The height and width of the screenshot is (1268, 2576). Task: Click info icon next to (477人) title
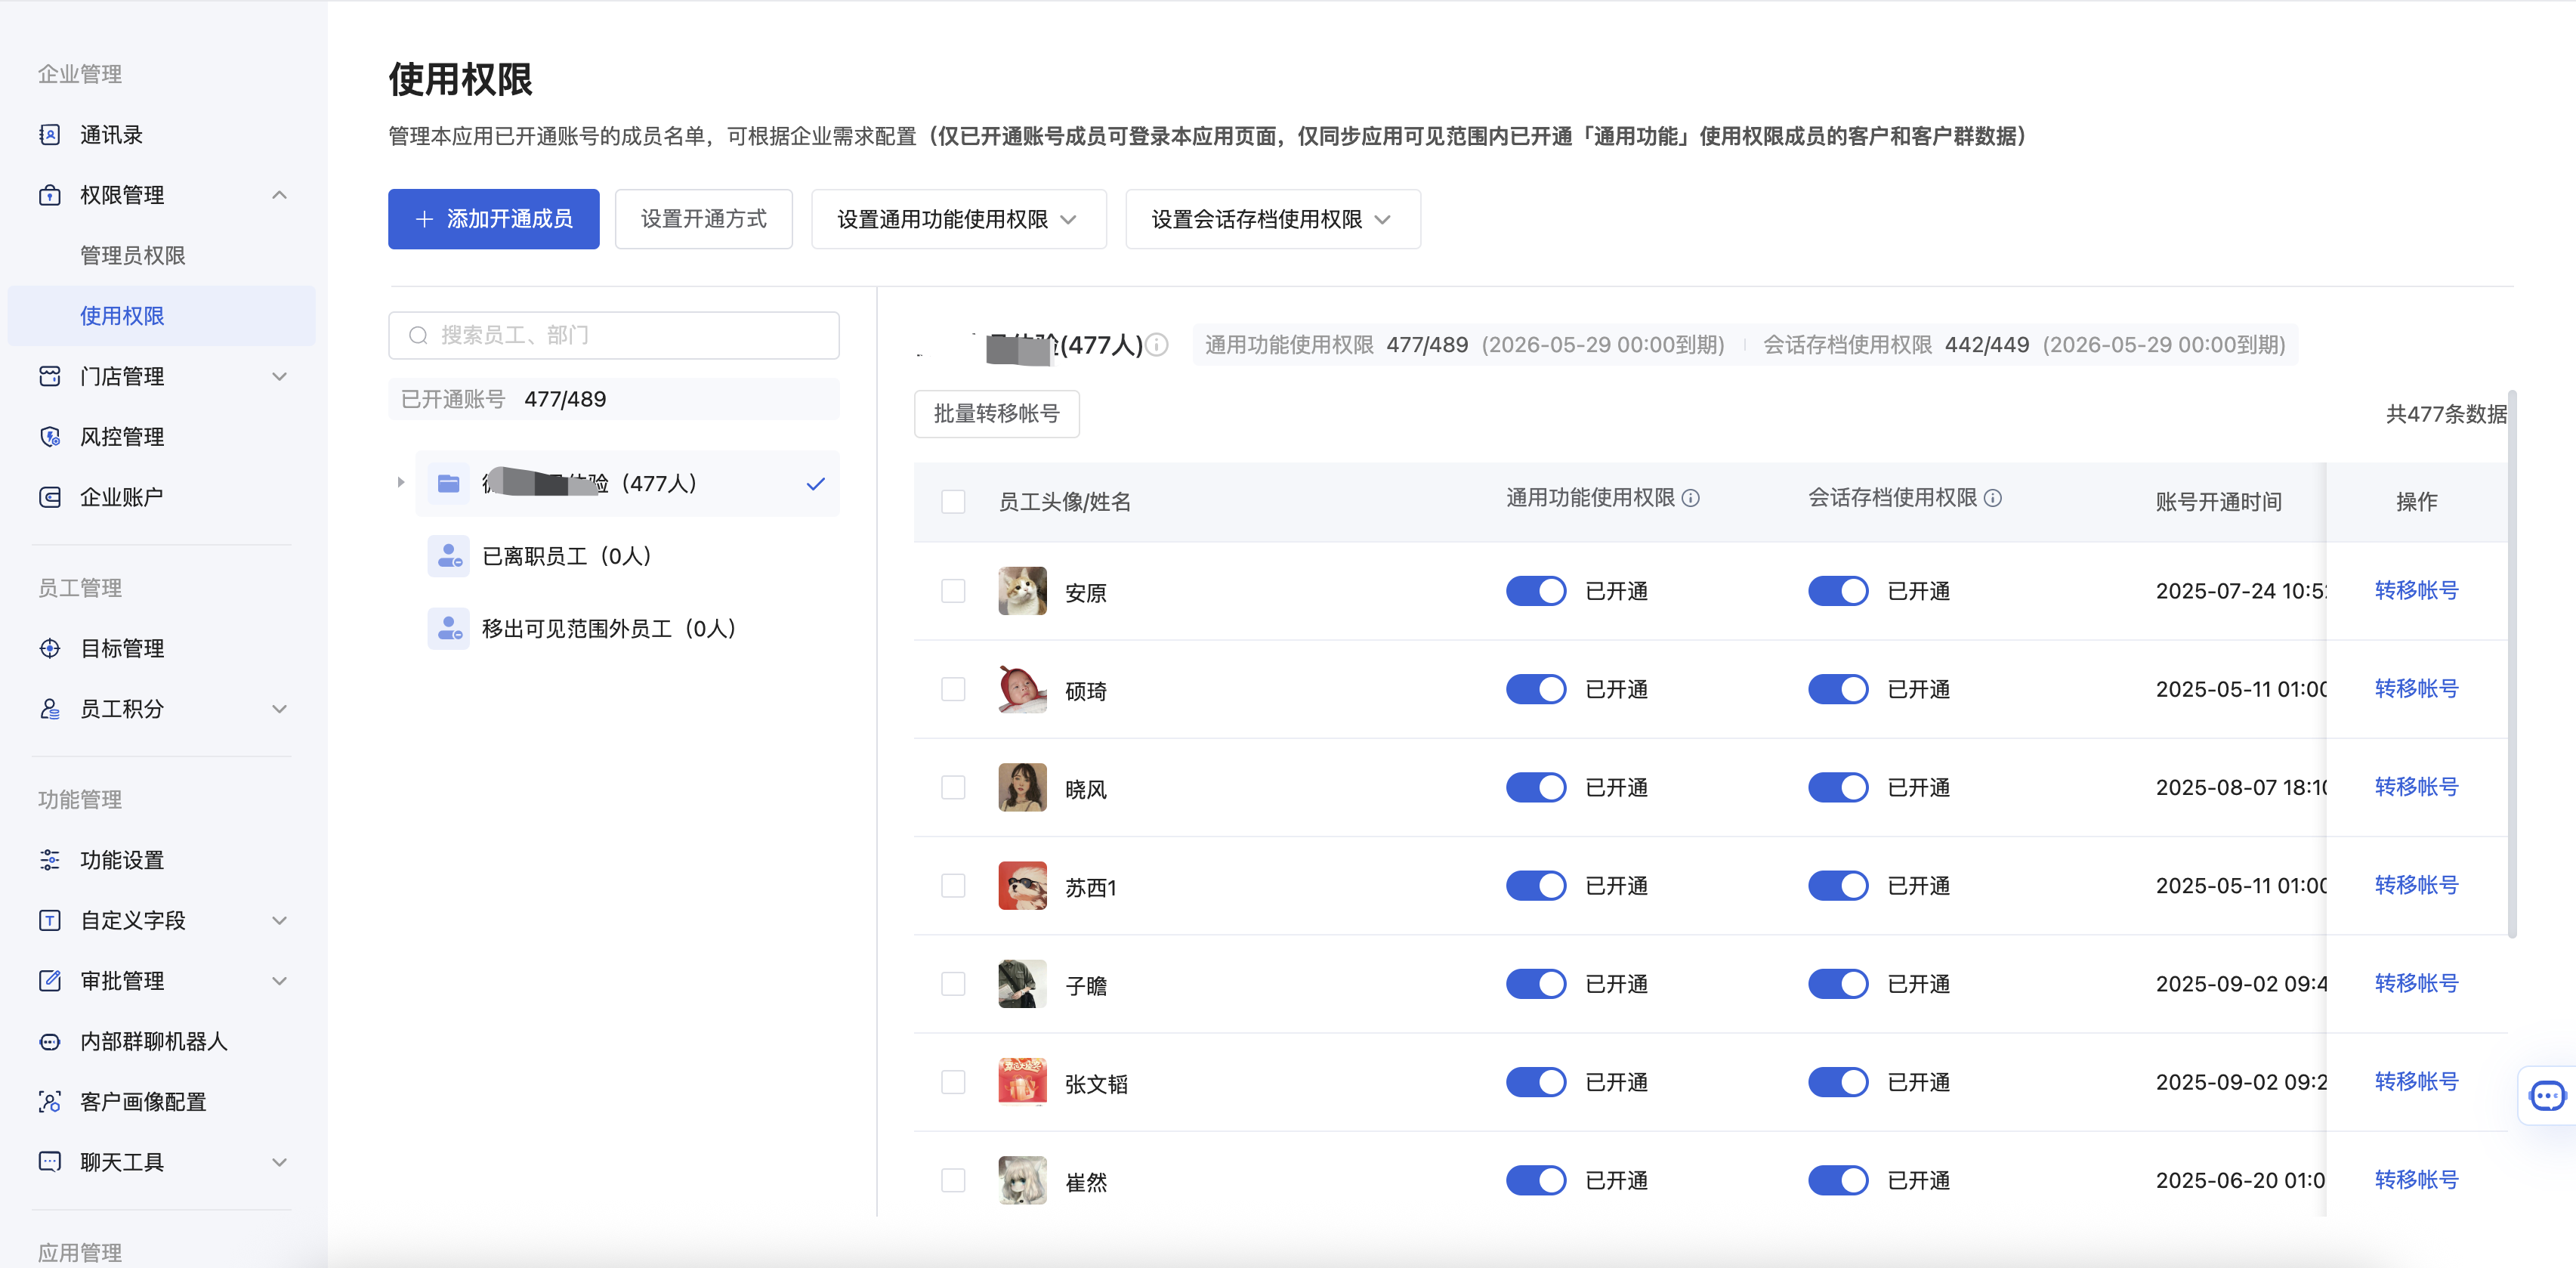(x=1156, y=345)
